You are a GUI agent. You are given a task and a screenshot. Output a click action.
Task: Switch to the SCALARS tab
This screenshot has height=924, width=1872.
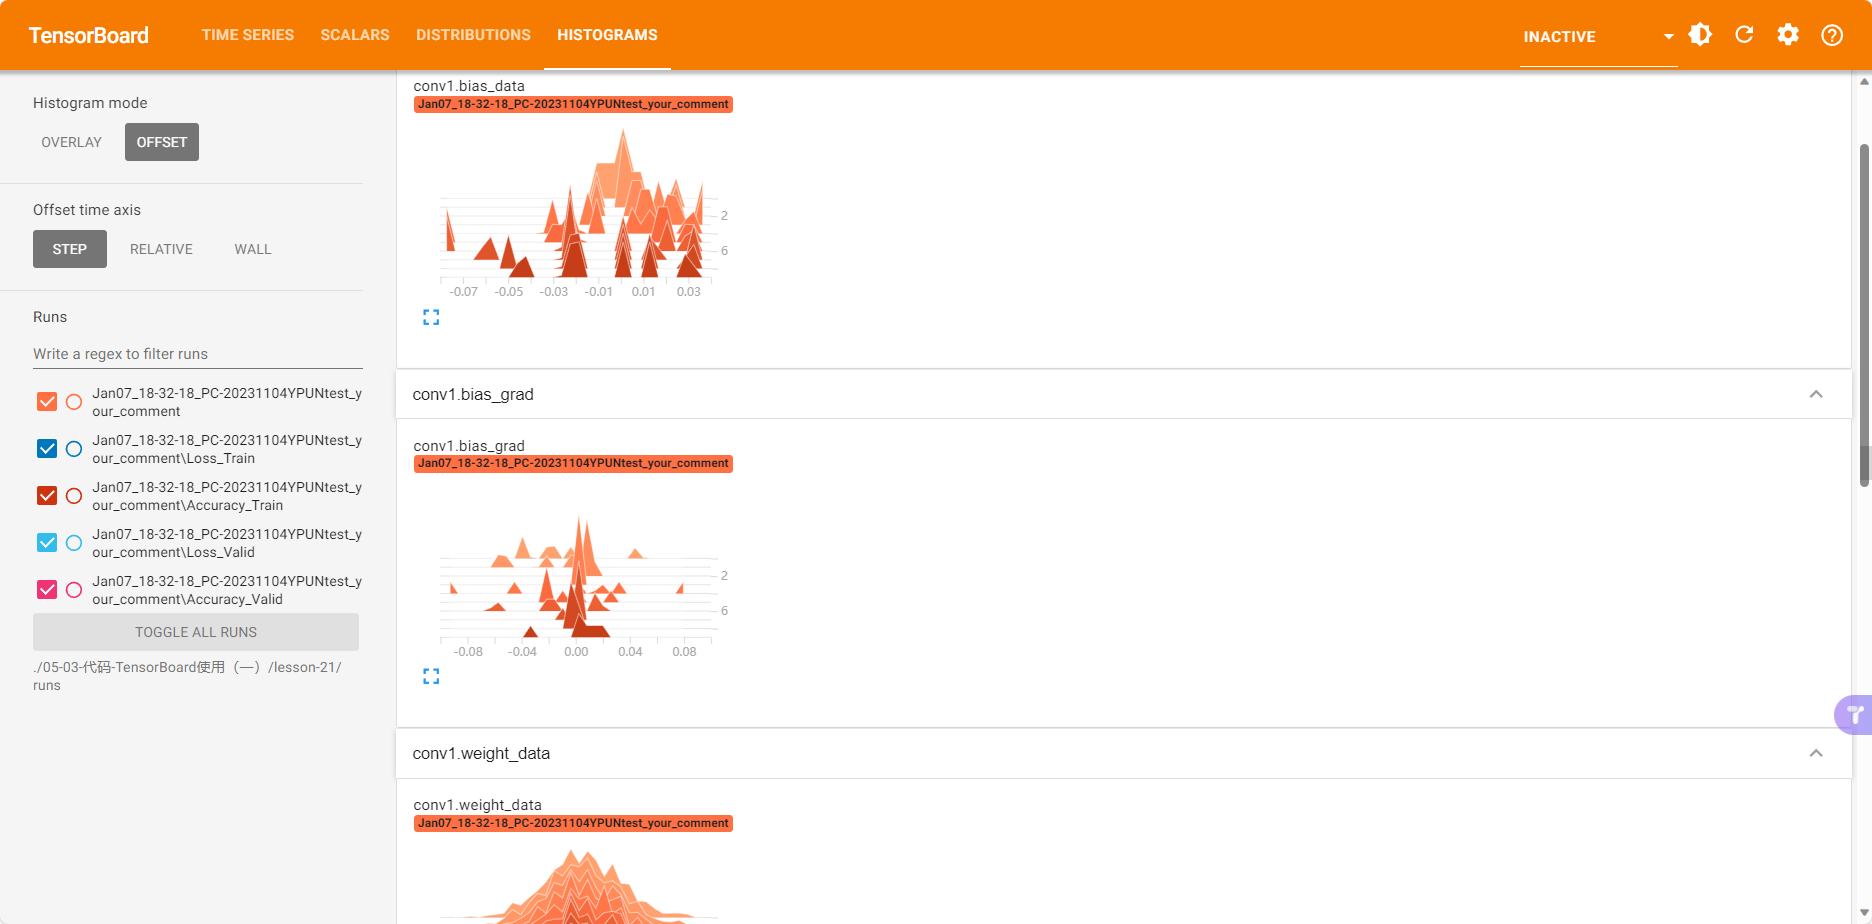355,35
